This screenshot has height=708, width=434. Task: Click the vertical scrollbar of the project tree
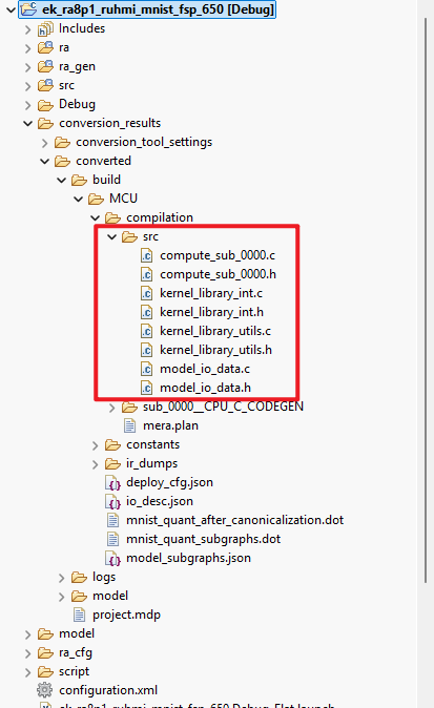pos(425,300)
